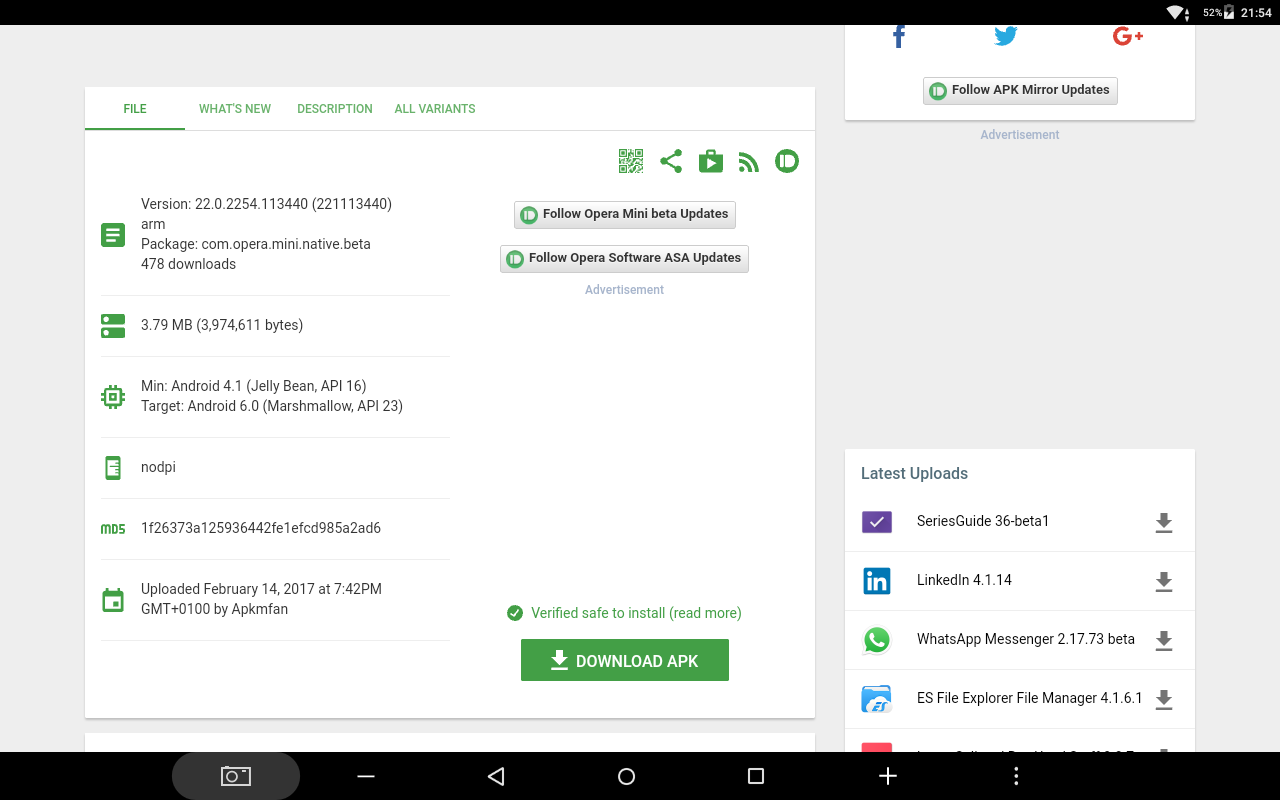Tap the plus icon in navigation bar
The image size is (1280, 800).
(x=887, y=776)
